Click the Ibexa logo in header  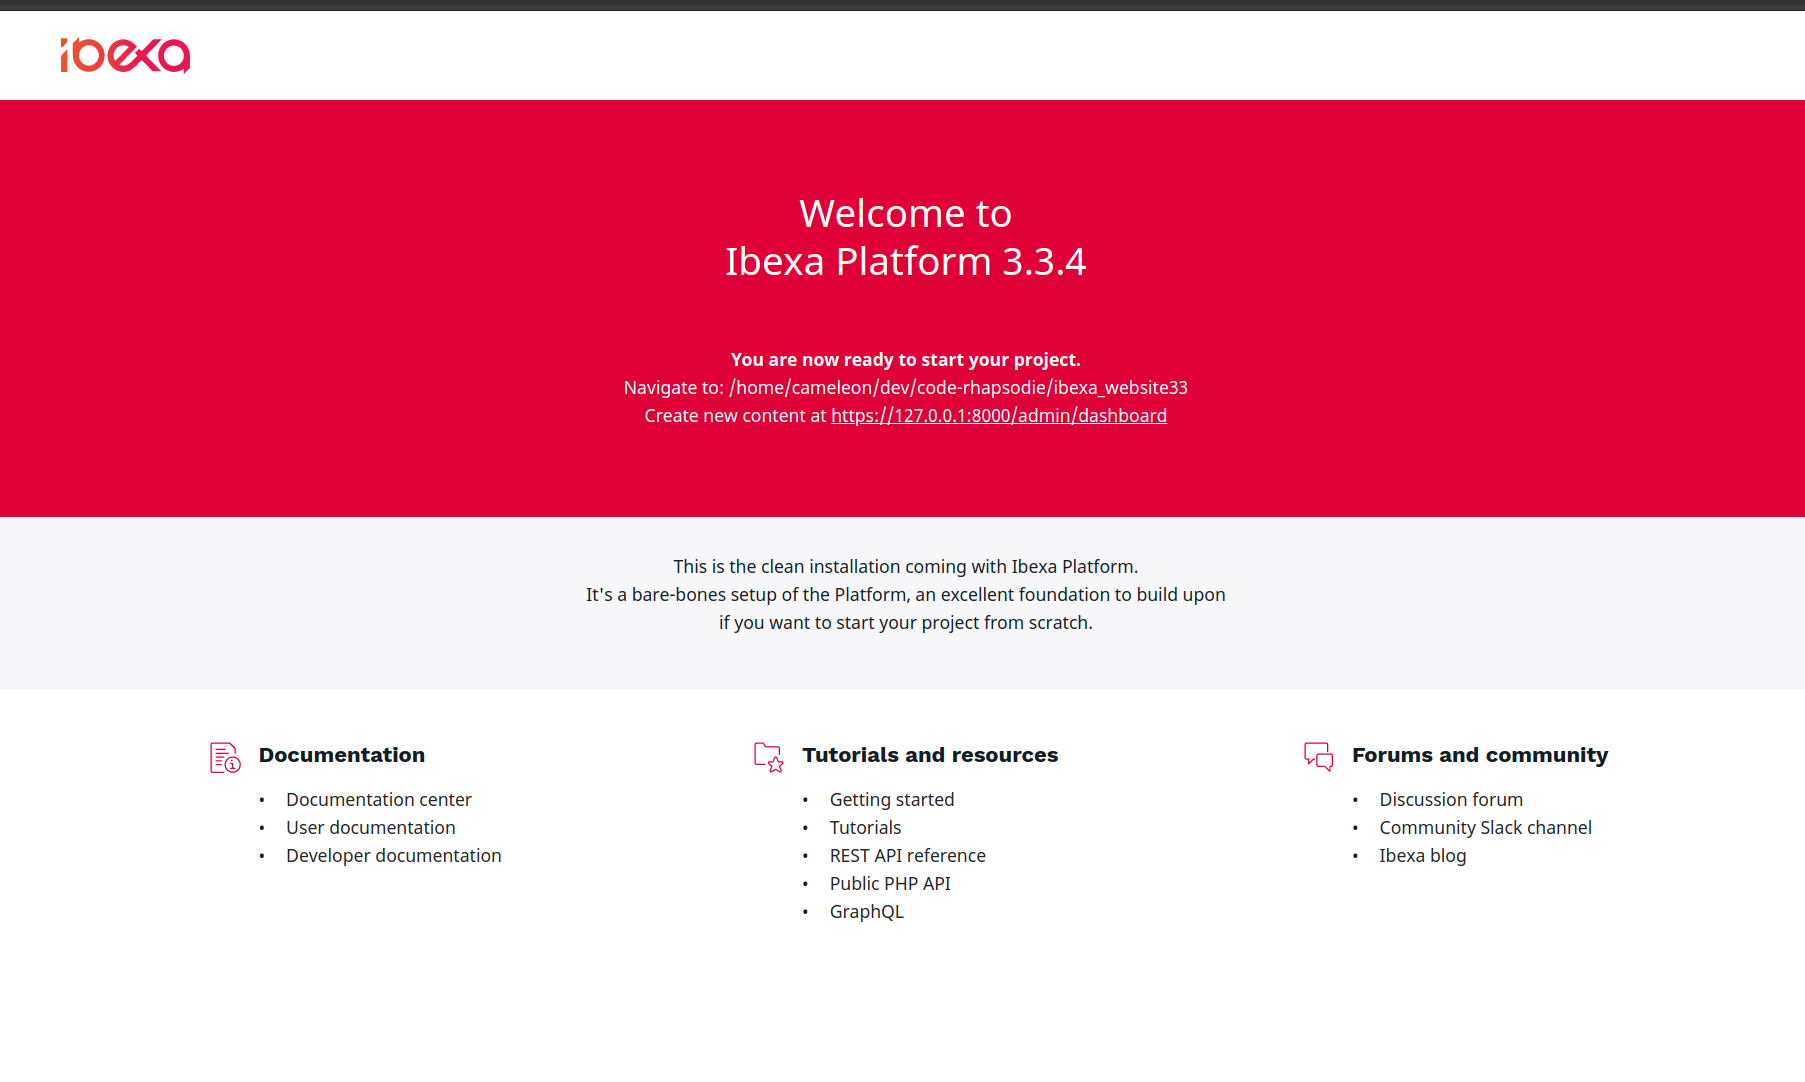pyautogui.click(x=125, y=56)
